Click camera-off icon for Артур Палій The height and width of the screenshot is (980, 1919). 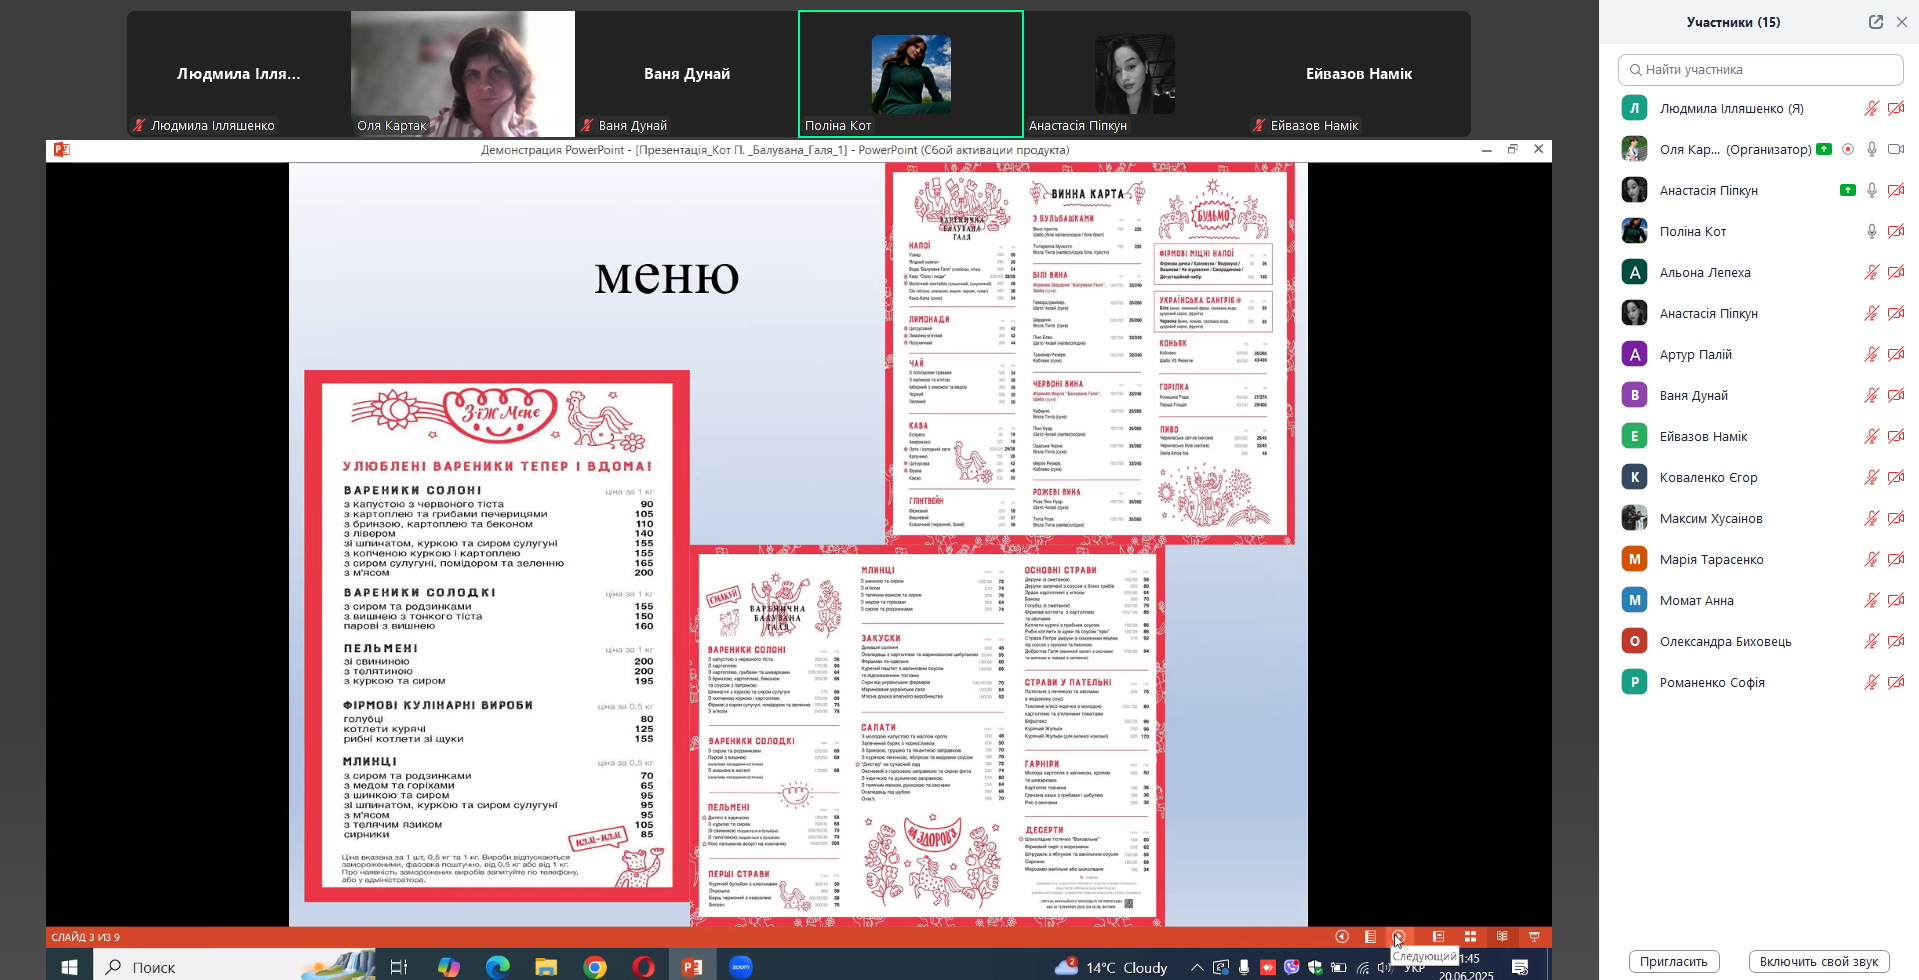pyautogui.click(x=1896, y=354)
